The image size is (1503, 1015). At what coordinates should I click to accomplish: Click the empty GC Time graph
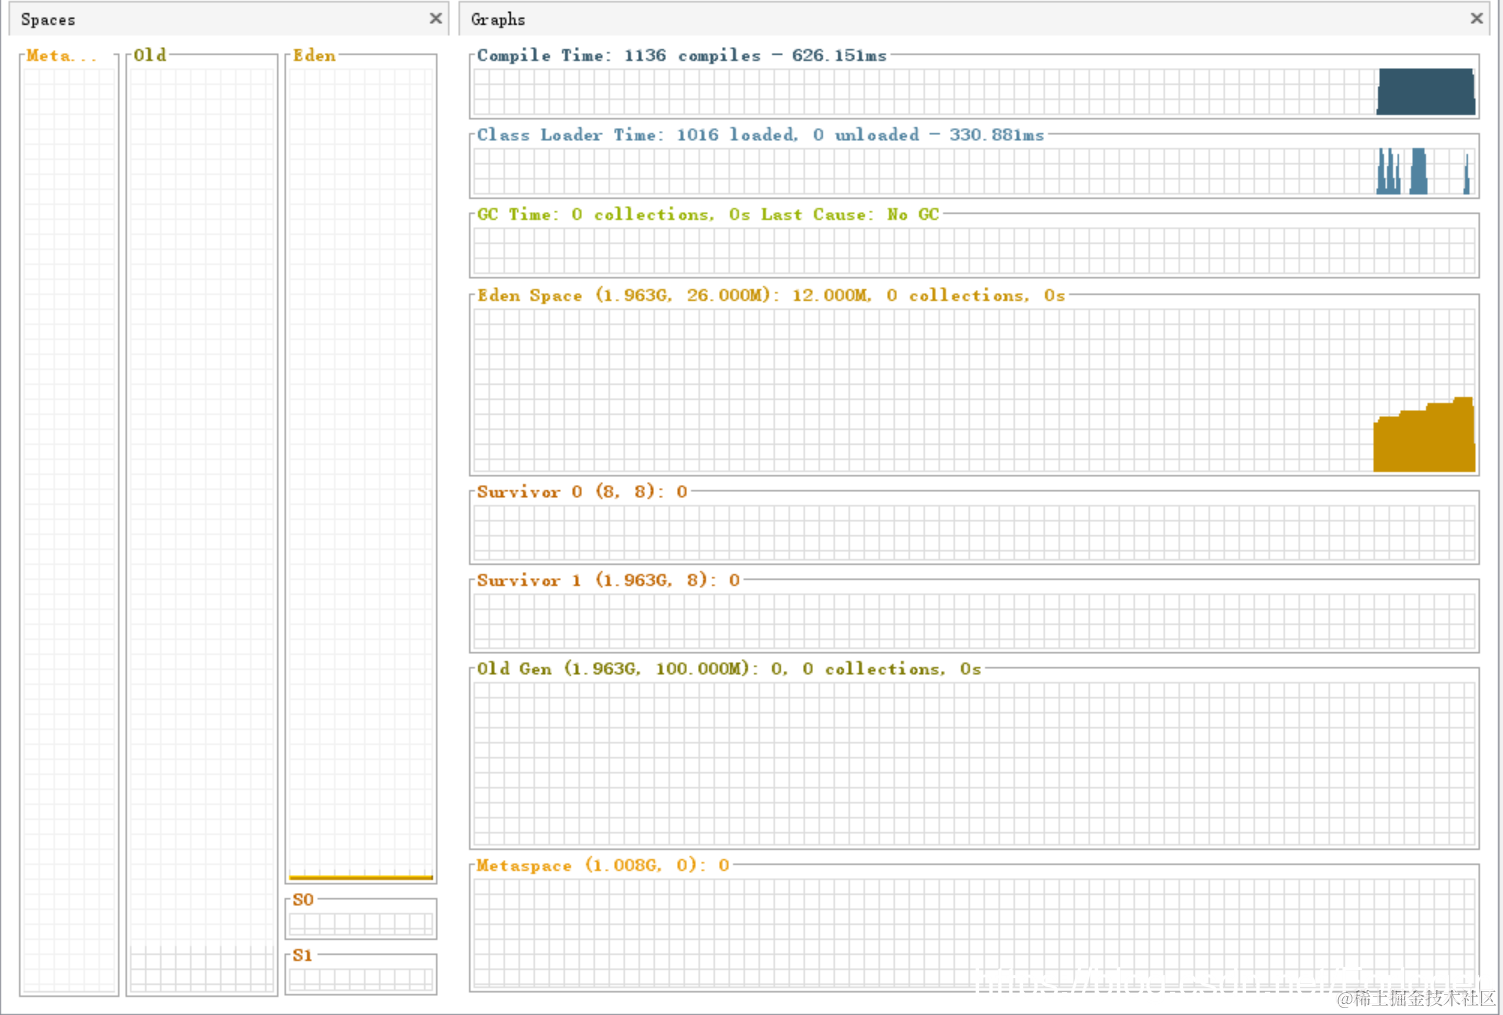pyautogui.click(x=974, y=251)
